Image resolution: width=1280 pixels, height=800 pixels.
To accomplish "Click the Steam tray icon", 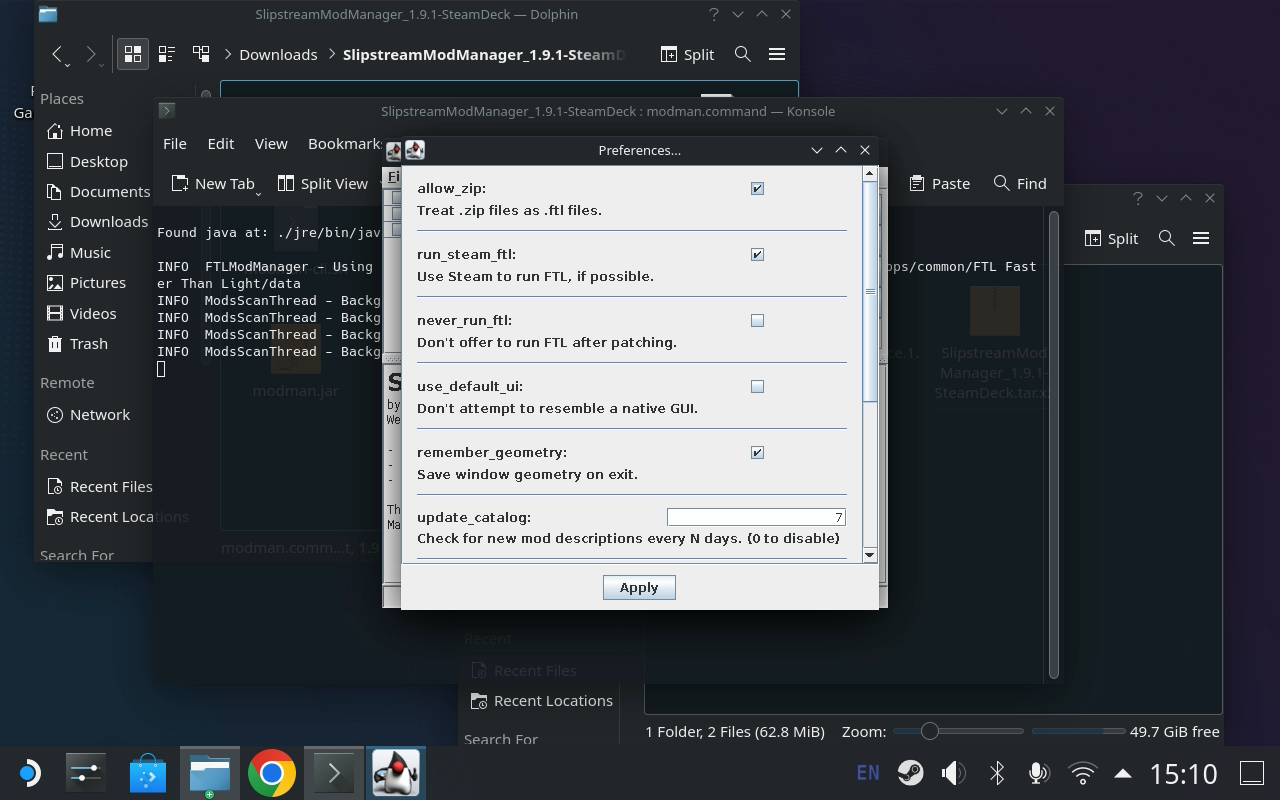I will (910, 773).
